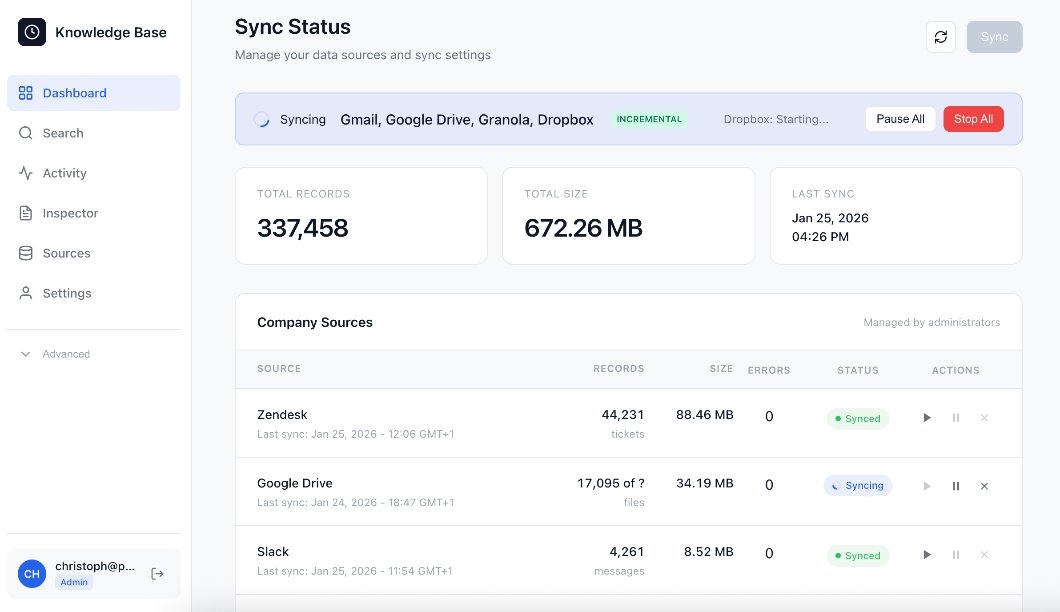Click Slack size 8.52 MB
1060x612 pixels.
[708, 552]
